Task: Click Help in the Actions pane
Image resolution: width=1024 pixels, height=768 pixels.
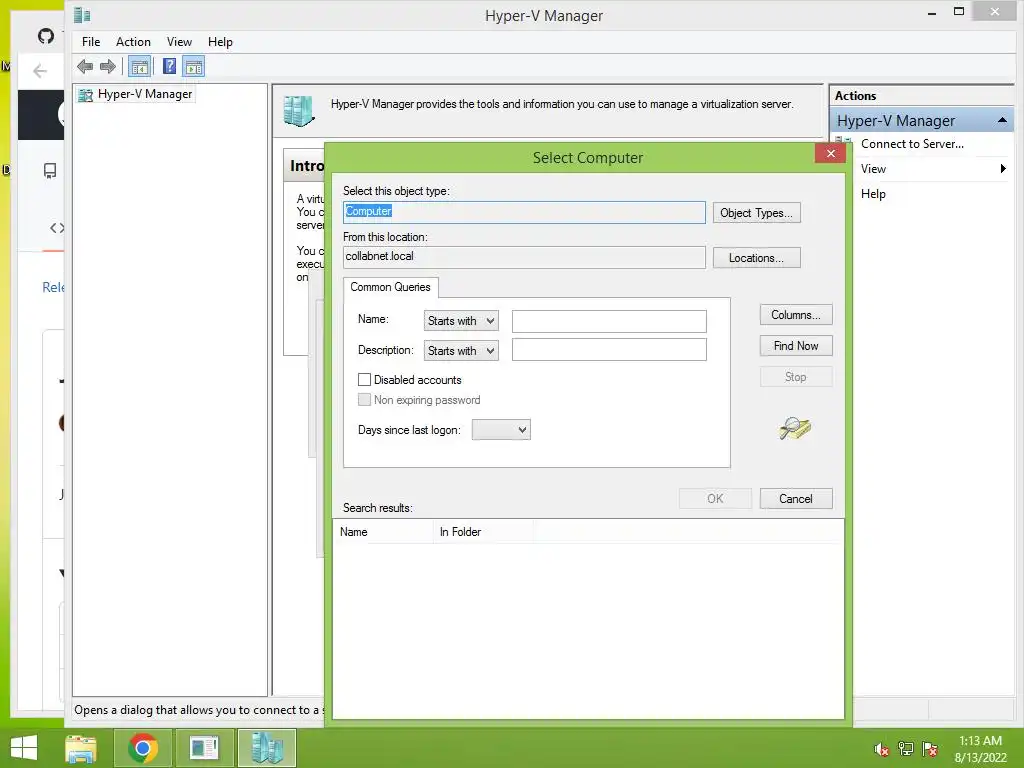Action: click(x=873, y=194)
